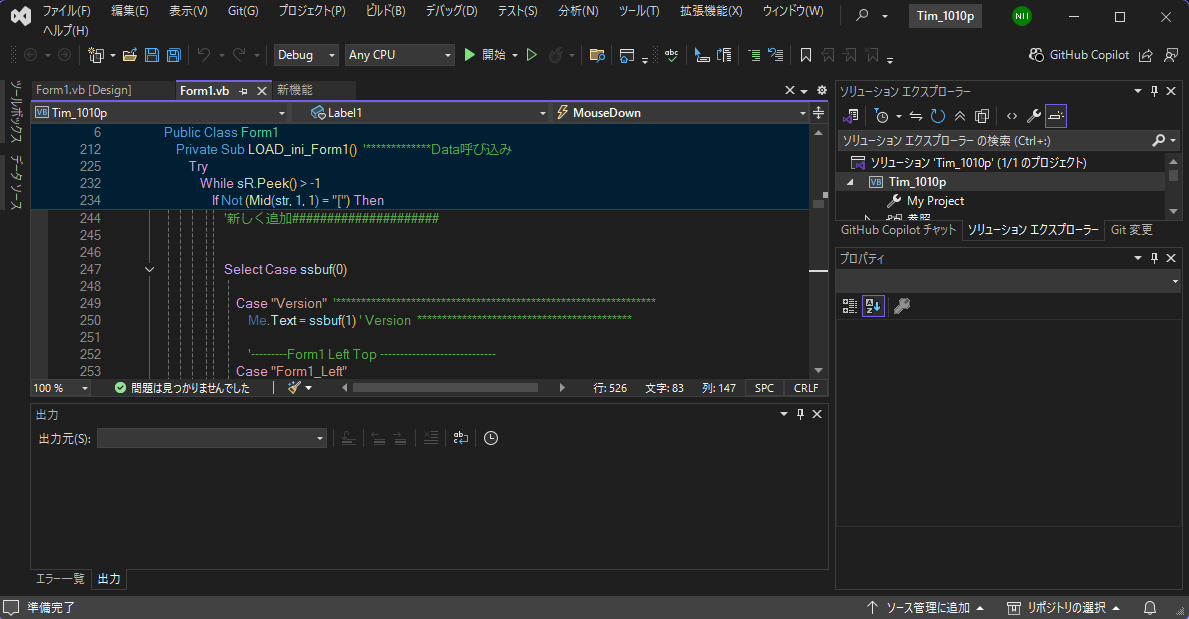The image size is (1189, 619).
Task: Click the Collapse All icon in Solution Explorer
Action: [960, 116]
